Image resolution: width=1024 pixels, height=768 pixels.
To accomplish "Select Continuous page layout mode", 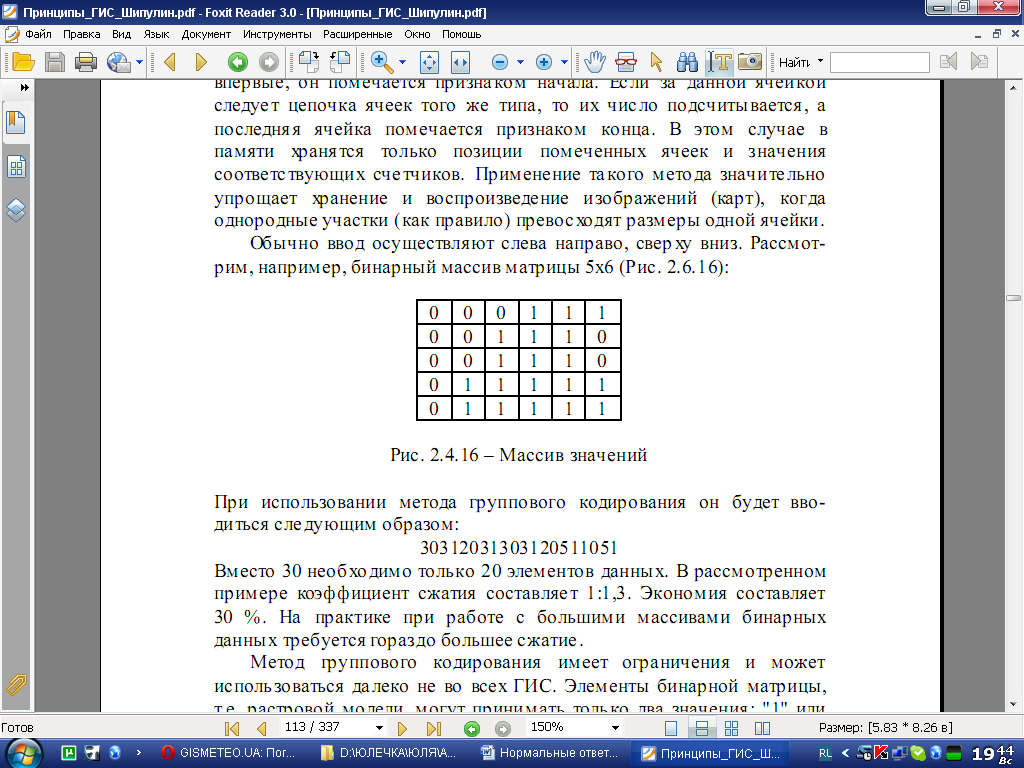I will tap(701, 728).
